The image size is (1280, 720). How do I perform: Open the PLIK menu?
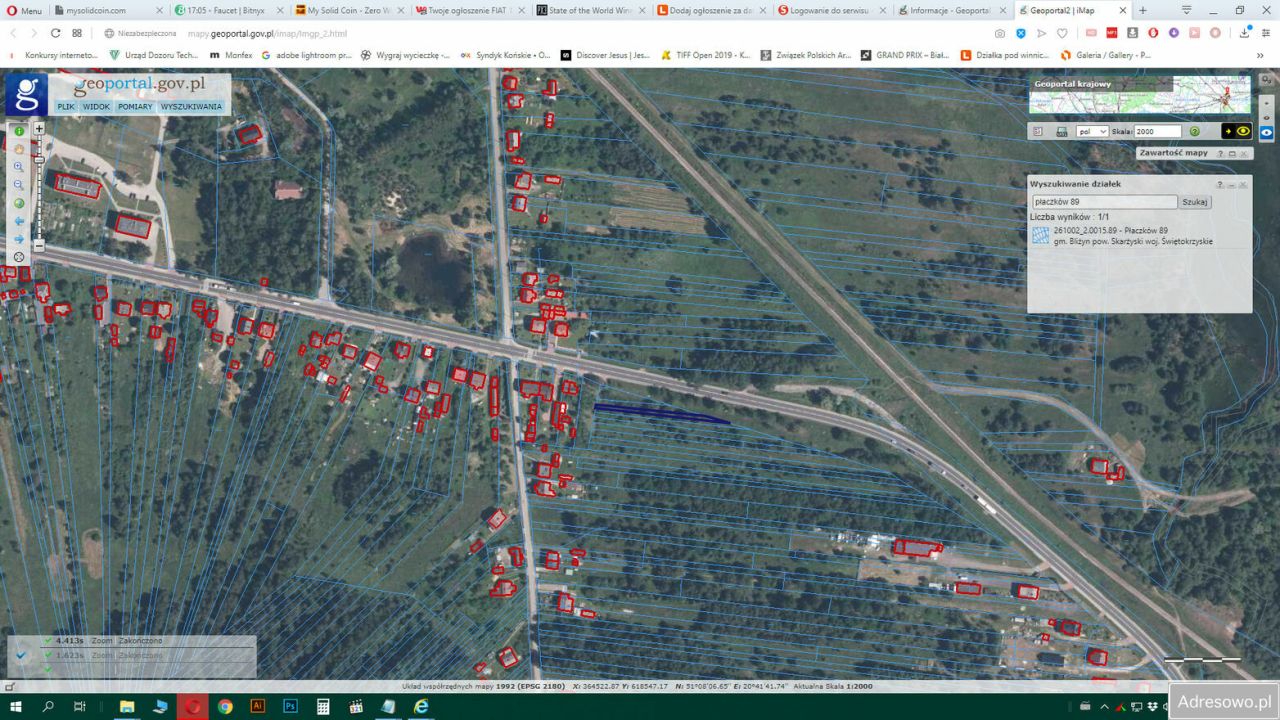pyautogui.click(x=66, y=106)
